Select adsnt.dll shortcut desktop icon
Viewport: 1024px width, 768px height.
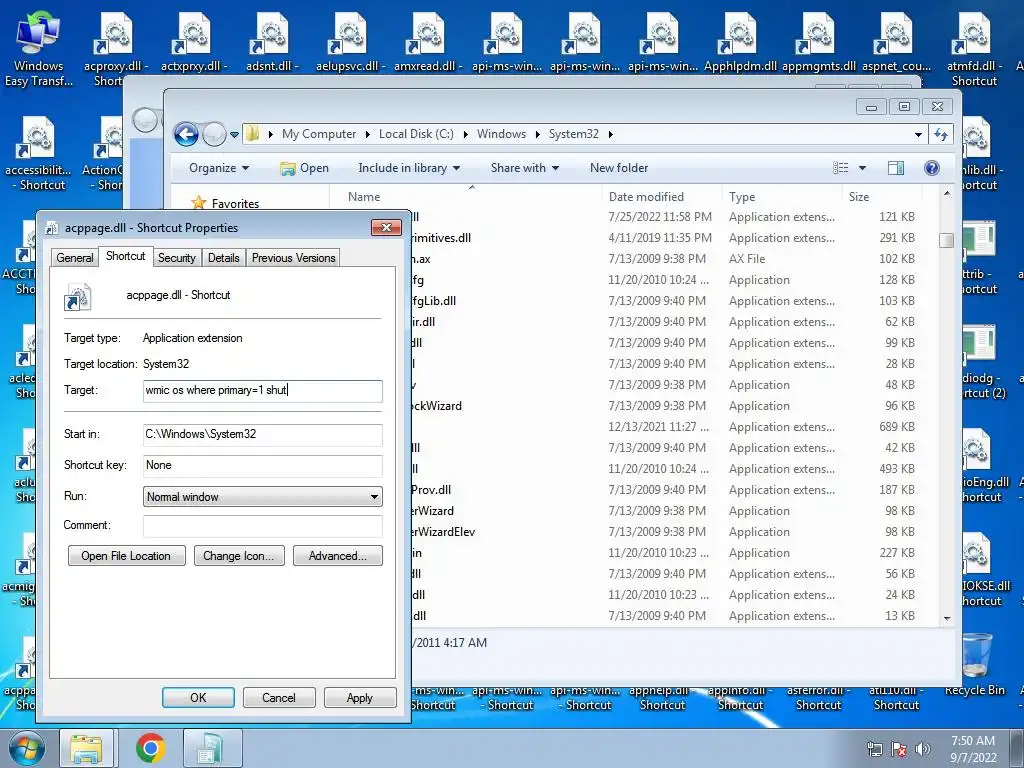coord(272,44)
